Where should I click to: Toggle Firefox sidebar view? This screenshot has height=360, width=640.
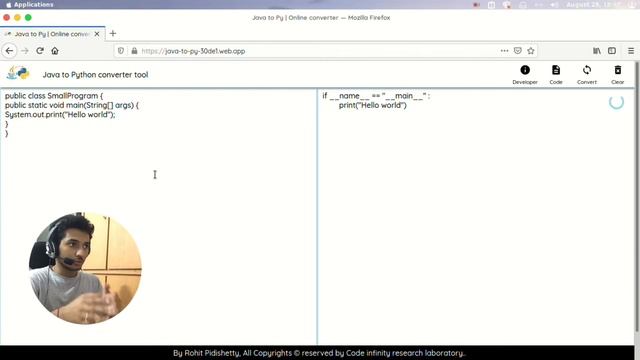(x=612, y=51)
